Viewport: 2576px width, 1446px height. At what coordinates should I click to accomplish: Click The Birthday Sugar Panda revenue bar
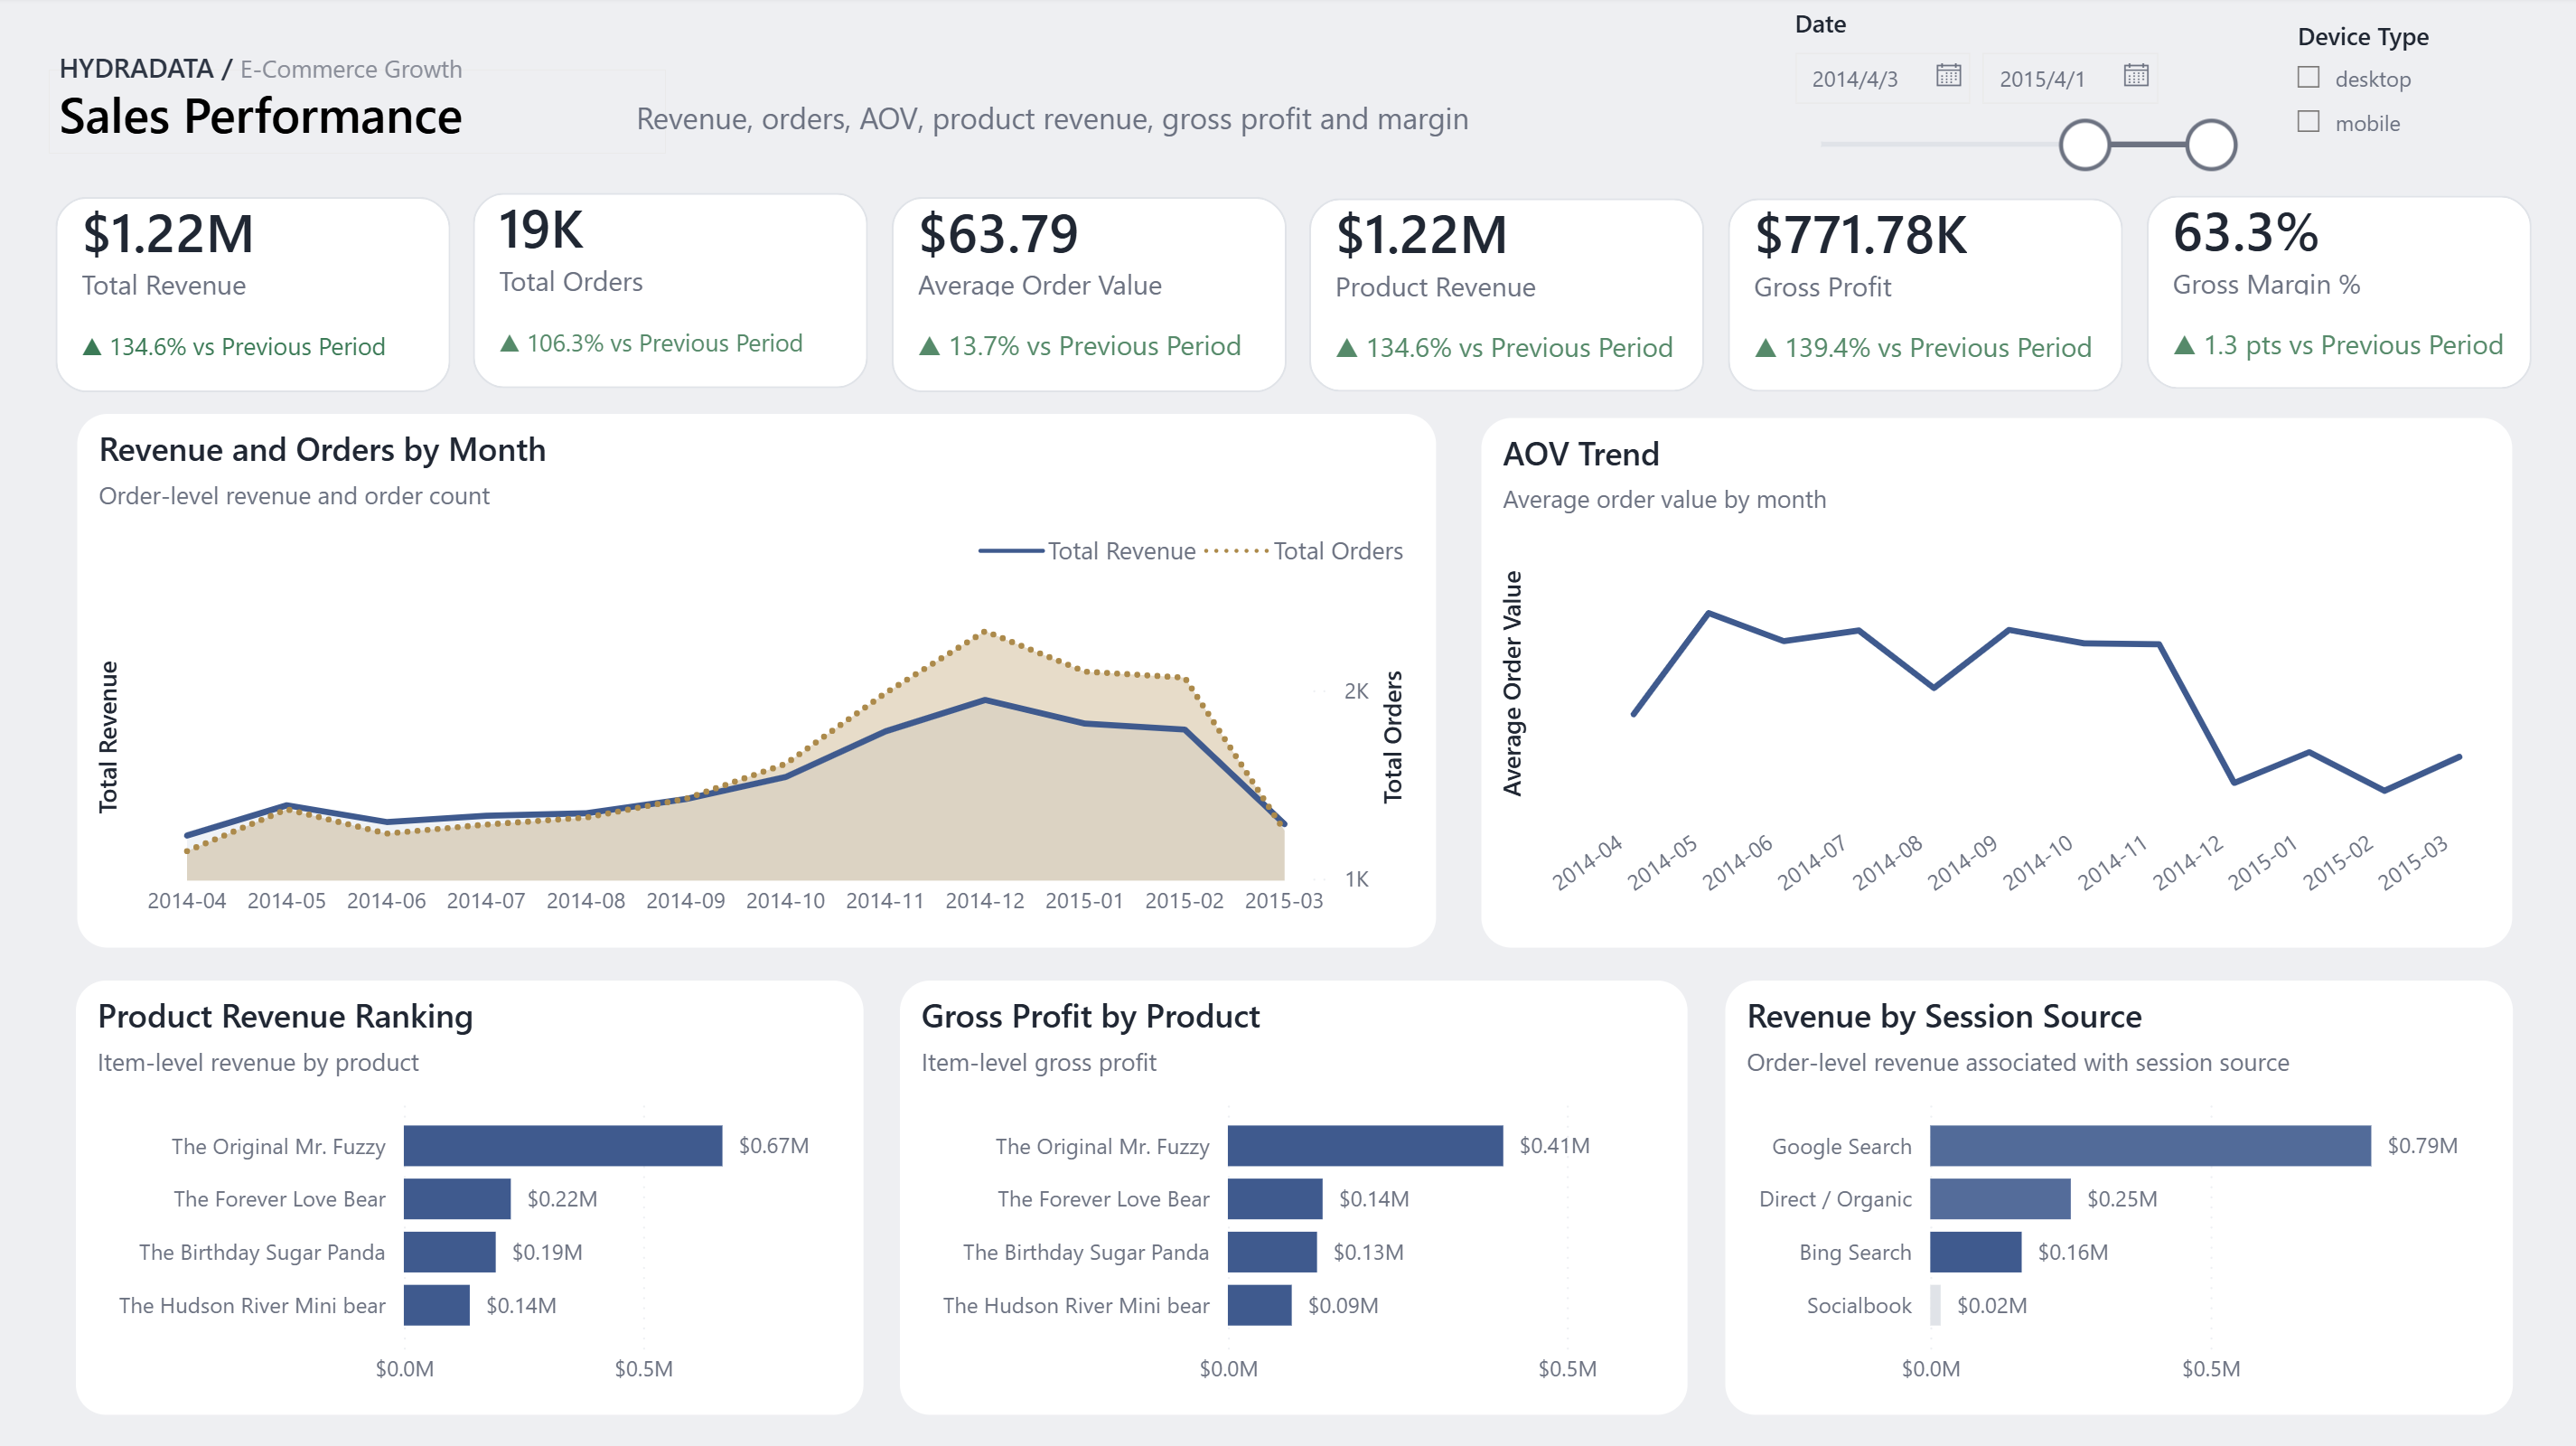(x=450, y=1252)
